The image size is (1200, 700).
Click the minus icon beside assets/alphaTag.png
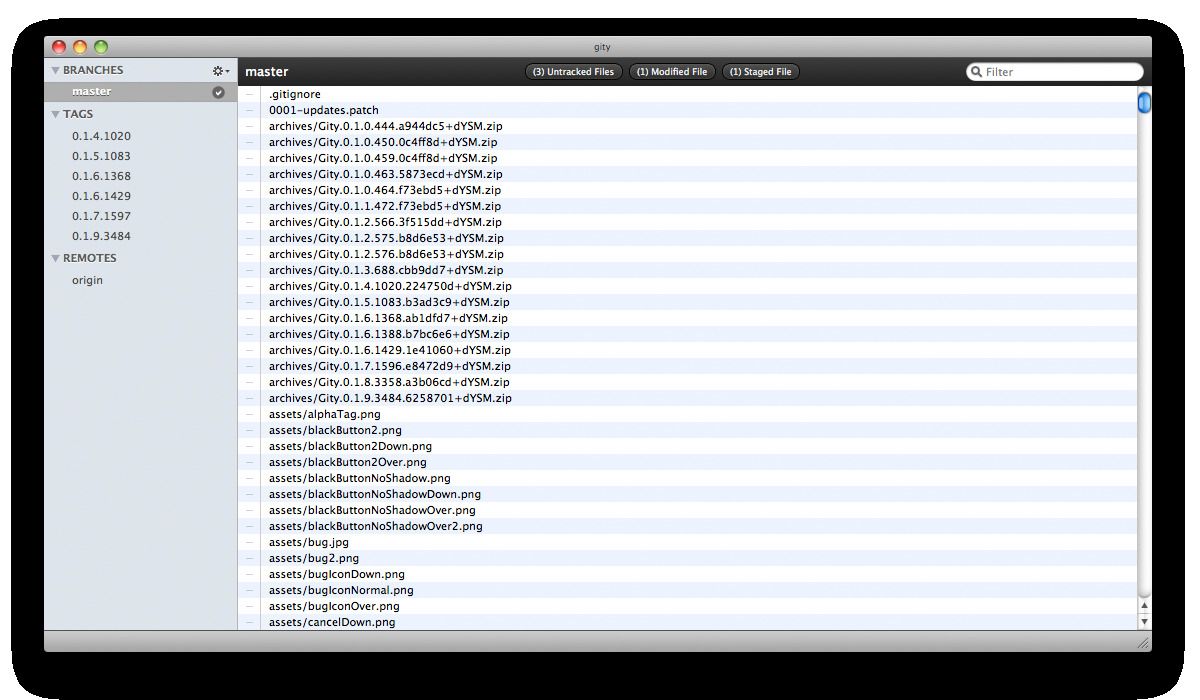click(249, 414)
